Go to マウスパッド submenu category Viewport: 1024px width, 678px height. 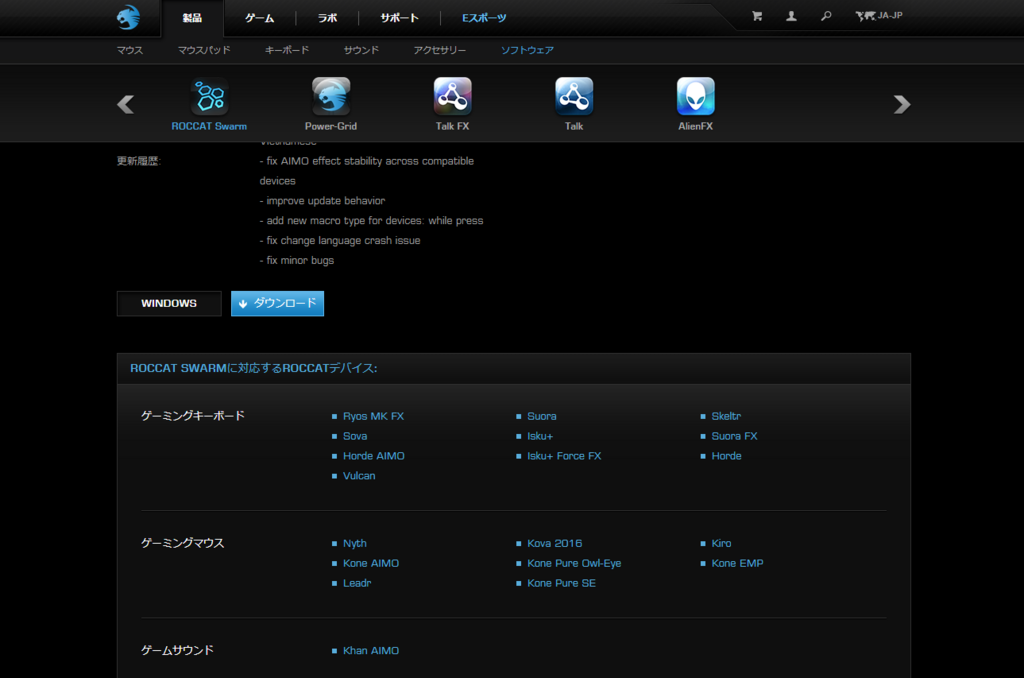point(204,50)
